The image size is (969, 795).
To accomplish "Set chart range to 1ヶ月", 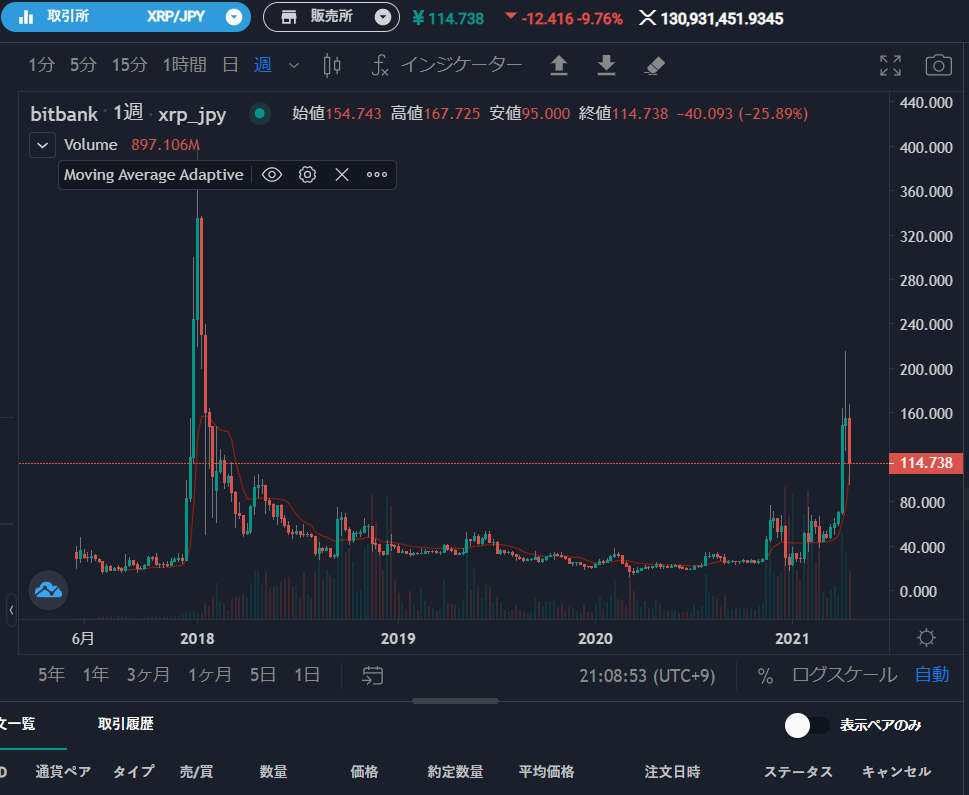I will click(210, 674).
